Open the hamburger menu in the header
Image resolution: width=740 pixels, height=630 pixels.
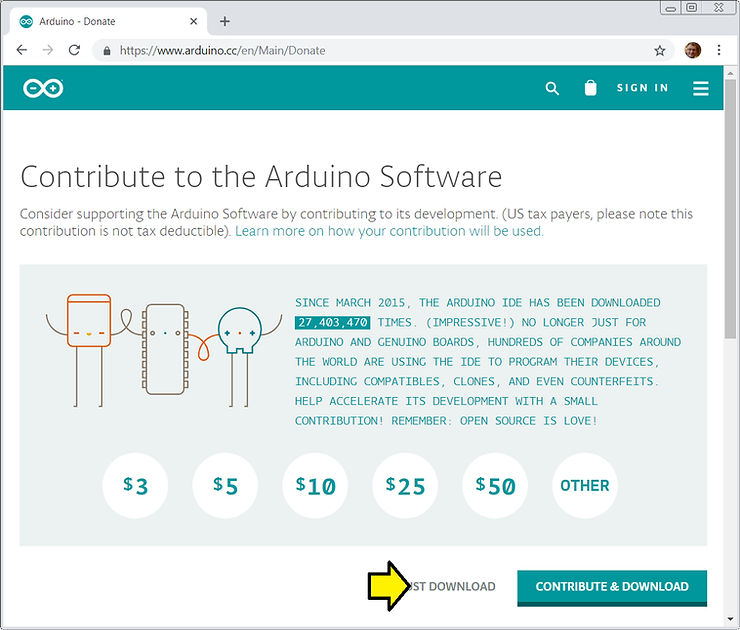coord(700,88)
